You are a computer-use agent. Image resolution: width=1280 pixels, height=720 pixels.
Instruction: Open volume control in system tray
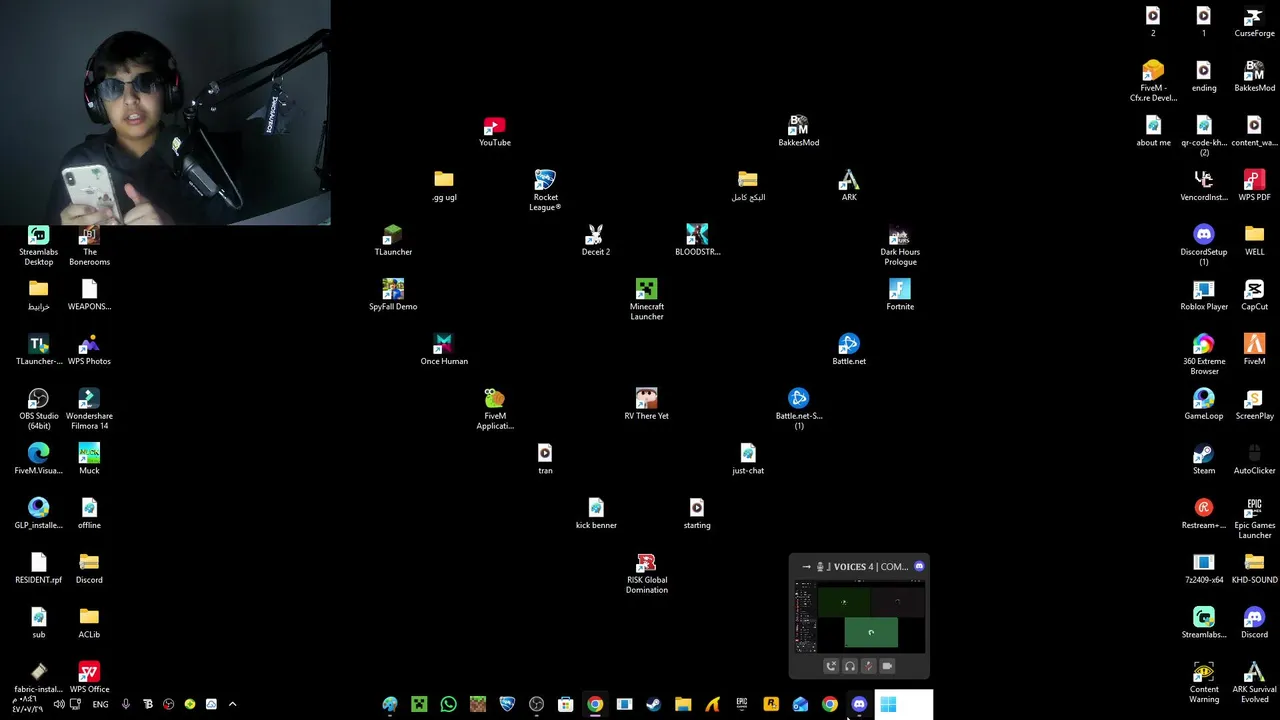58,704
